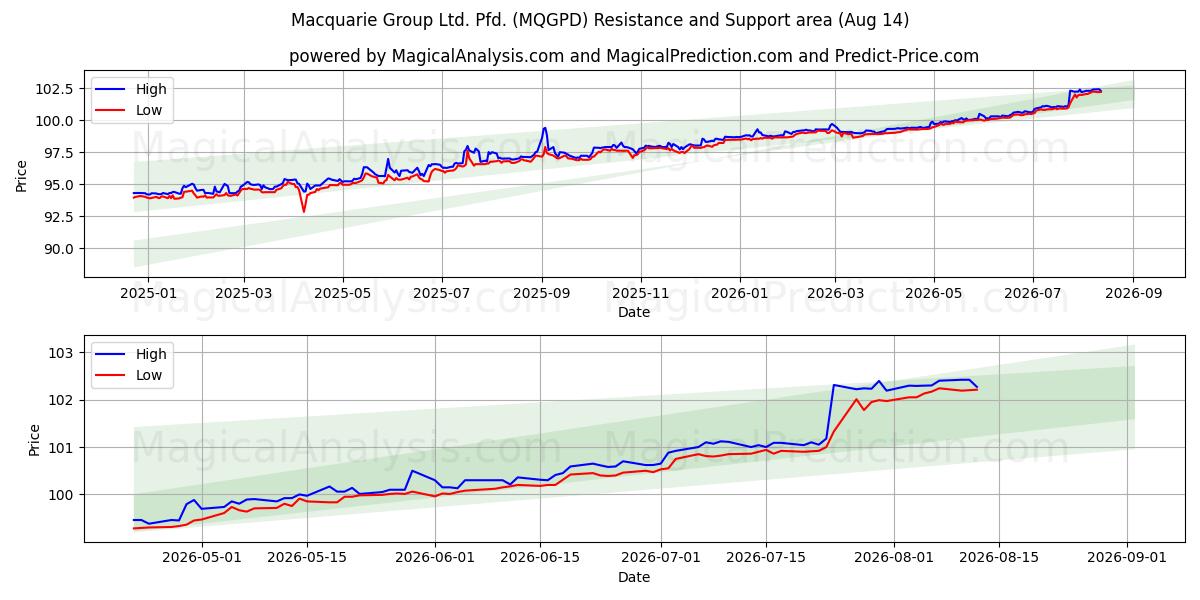Click the '100.0' y-axis label on top chart
Screen dimensions: 1200x600
click(x=54, y=121)
